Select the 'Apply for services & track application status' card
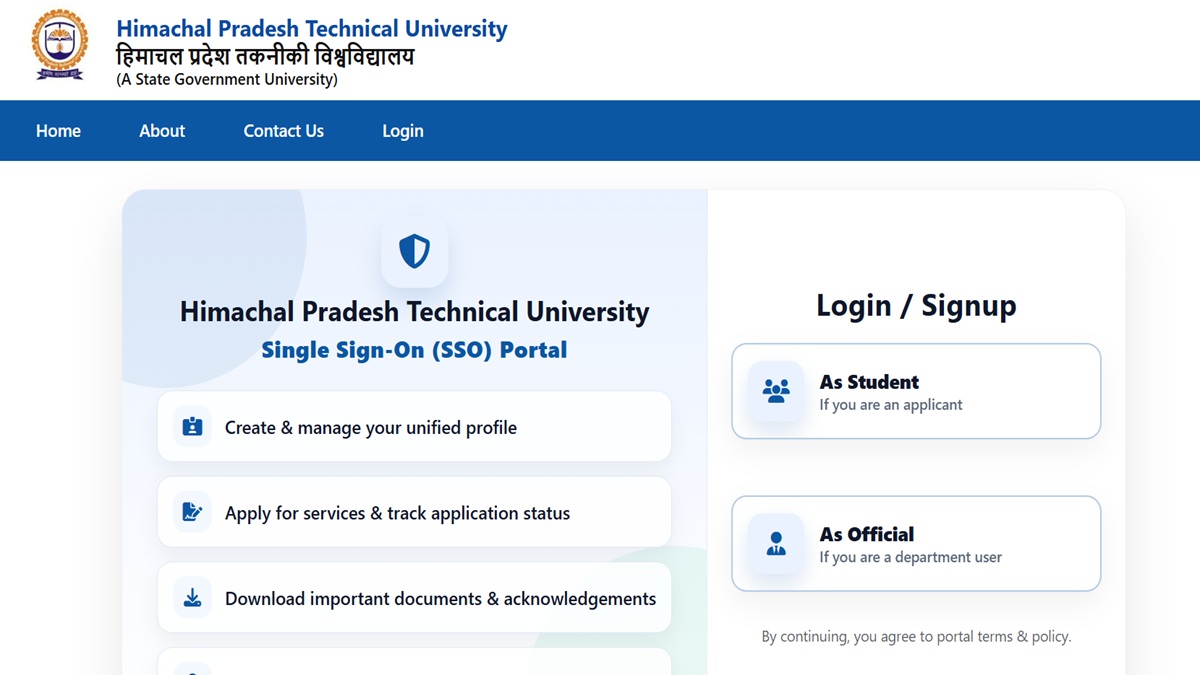The image size is (1200, 675). pyautogui.click(x=414, y=513)
